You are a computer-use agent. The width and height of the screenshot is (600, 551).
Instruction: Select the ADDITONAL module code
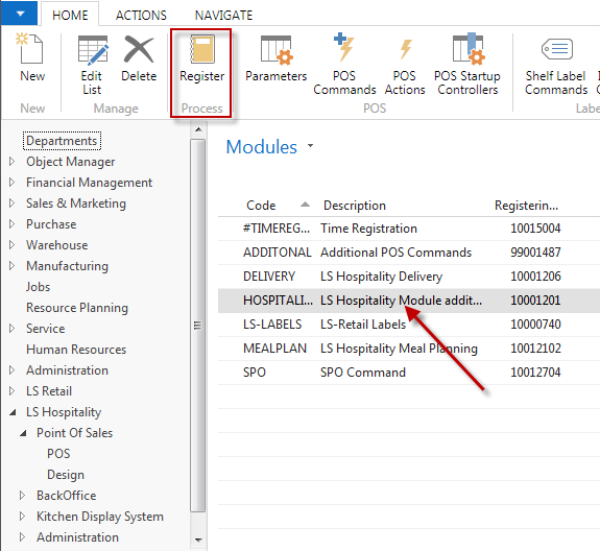(277, 253)
